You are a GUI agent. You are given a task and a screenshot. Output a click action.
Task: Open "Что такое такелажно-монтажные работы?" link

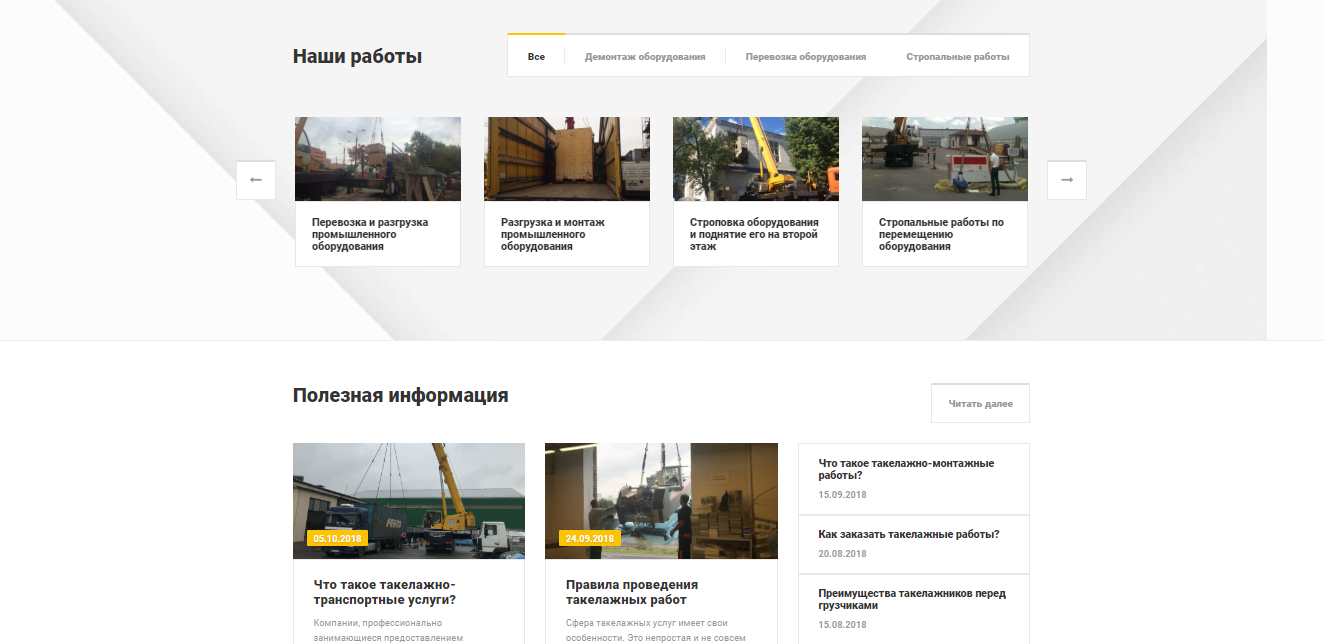point(906,469)
